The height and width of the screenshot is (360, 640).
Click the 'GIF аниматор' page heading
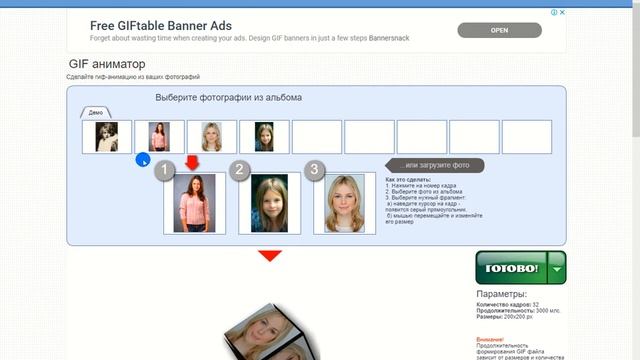click(x=107, y=64)
